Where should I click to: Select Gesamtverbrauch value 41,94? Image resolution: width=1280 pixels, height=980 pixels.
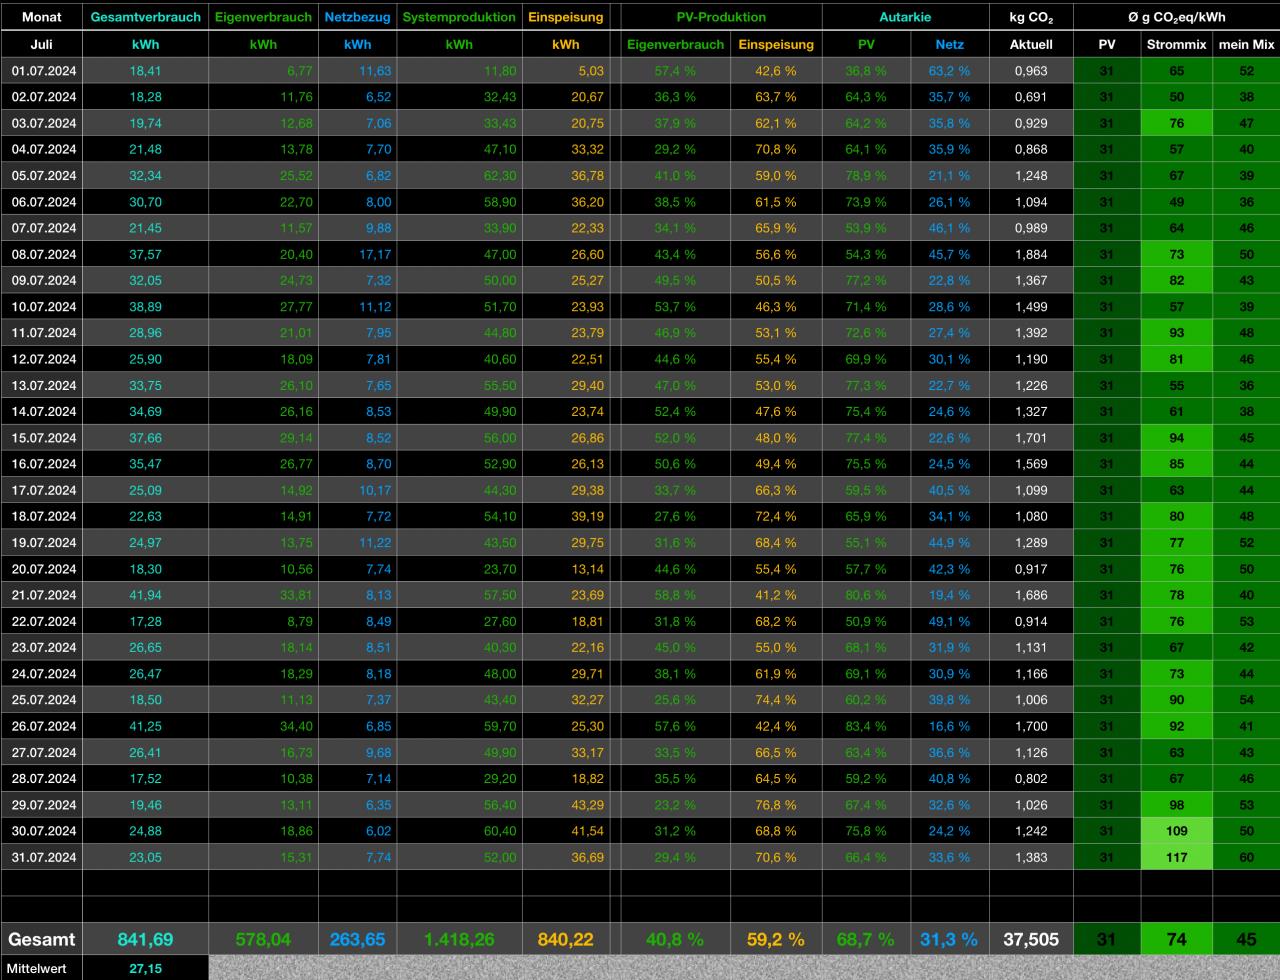145,595
